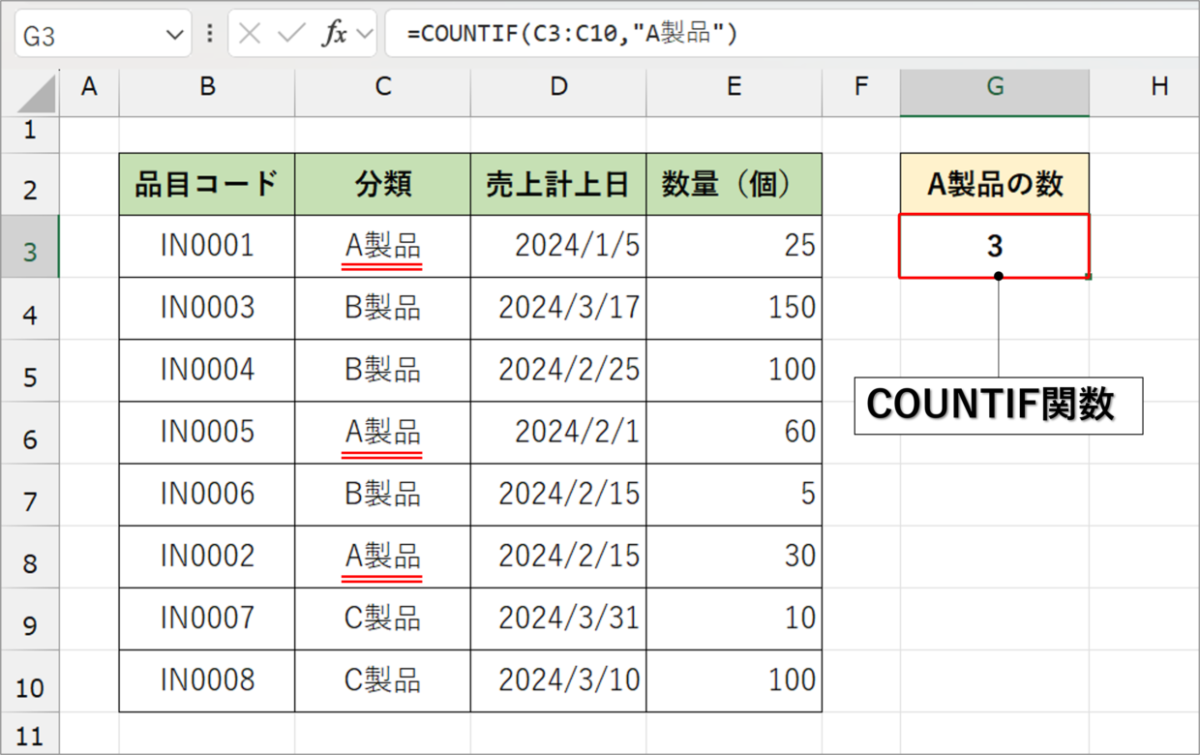Select column C header
Viewport: 1200px width, 755px height.
point(382,88)
